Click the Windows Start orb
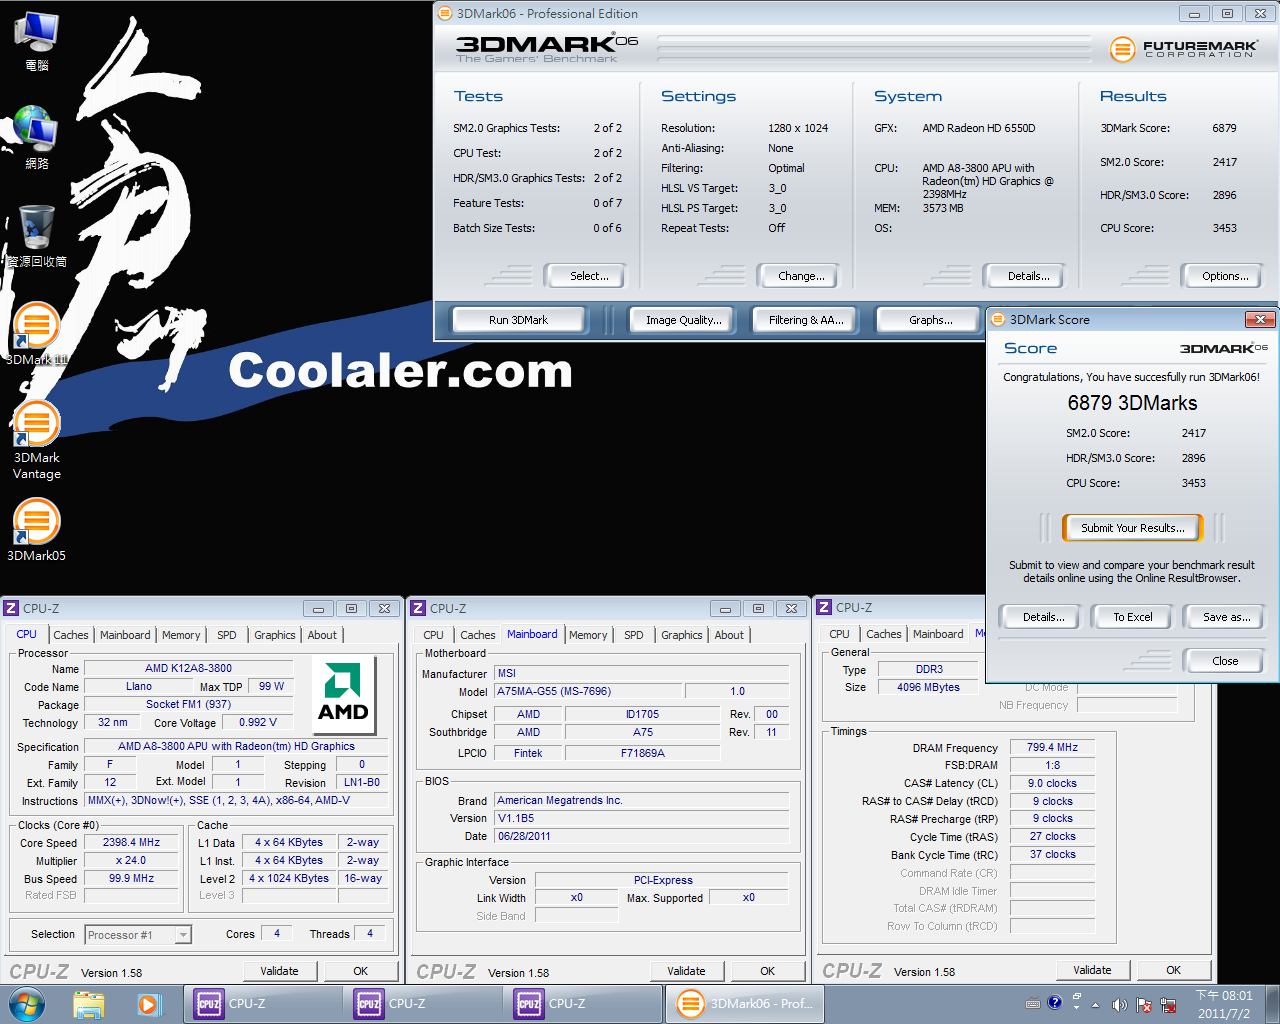This screenshot has width=1280, height=1024. 26,1004
